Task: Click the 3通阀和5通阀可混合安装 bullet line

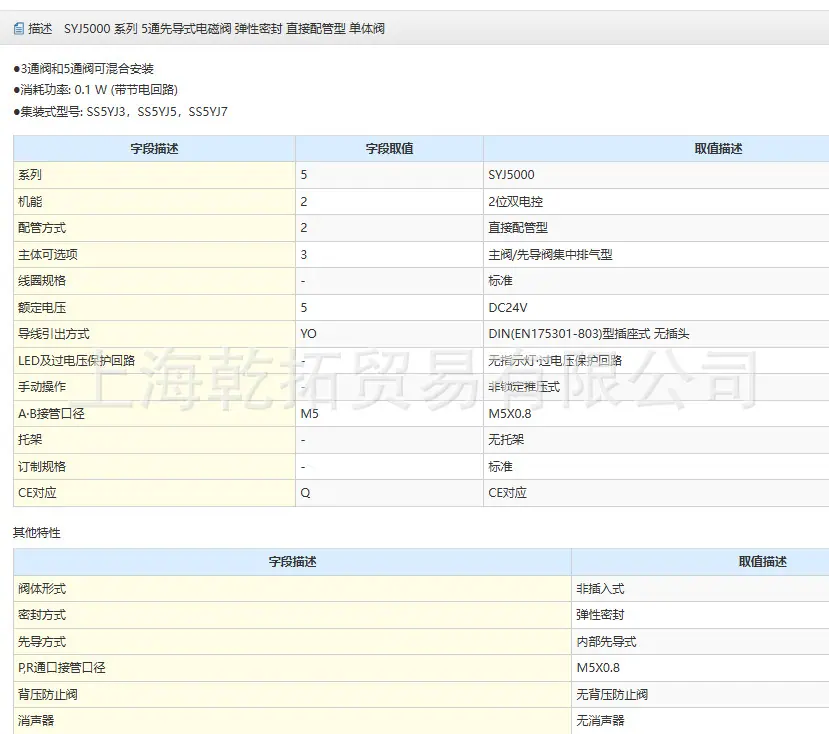Action: tap(84, 69)
